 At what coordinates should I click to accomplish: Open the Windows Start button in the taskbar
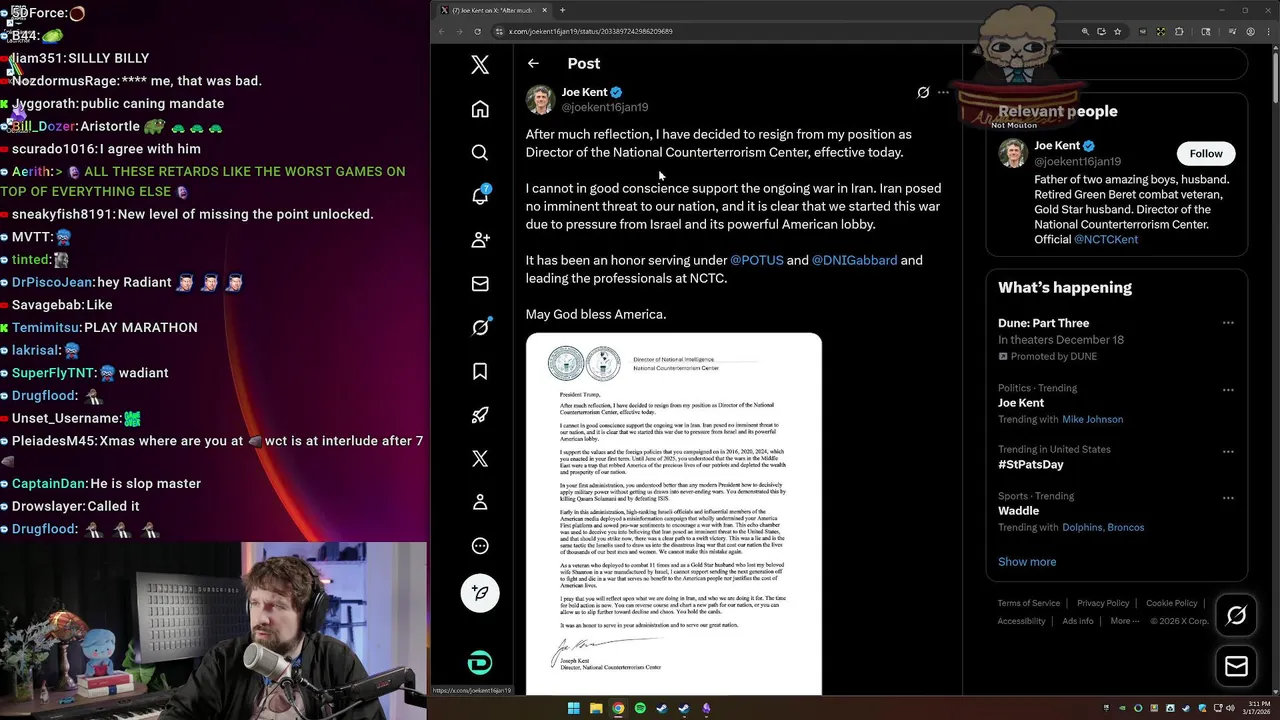point(574,709)
